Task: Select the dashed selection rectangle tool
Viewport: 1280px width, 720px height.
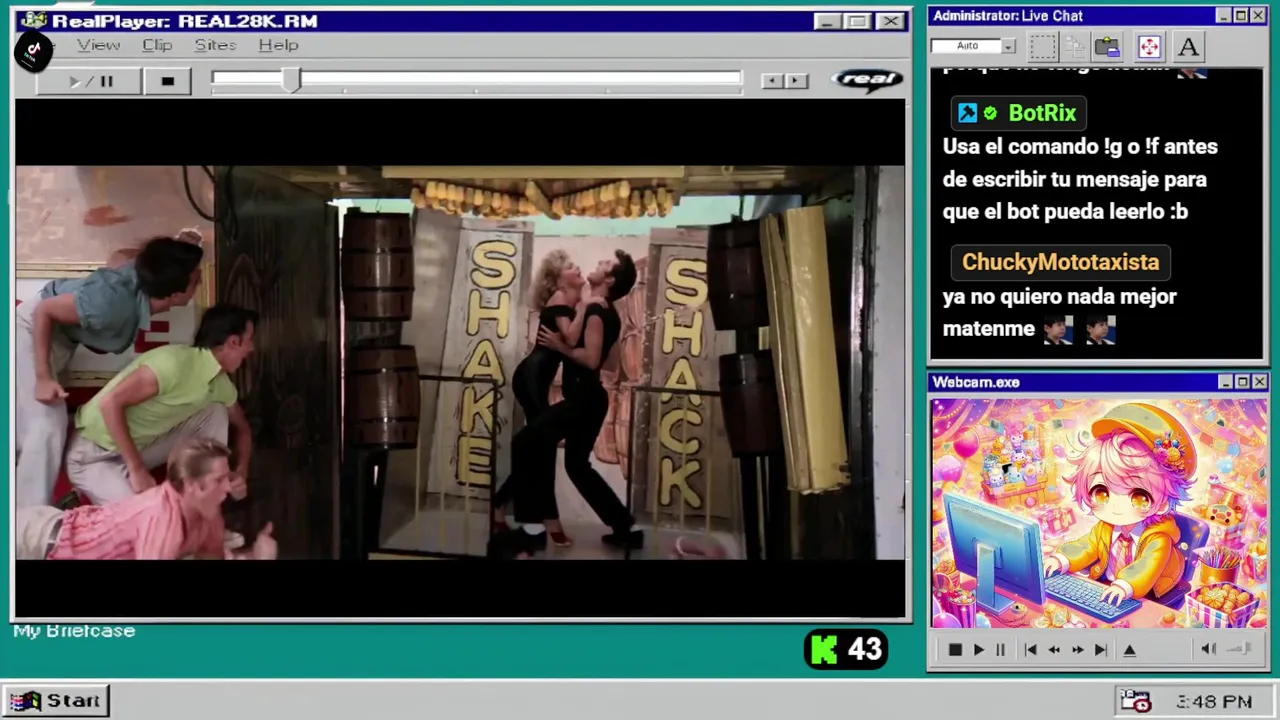Action: [x=1043, y=46]
